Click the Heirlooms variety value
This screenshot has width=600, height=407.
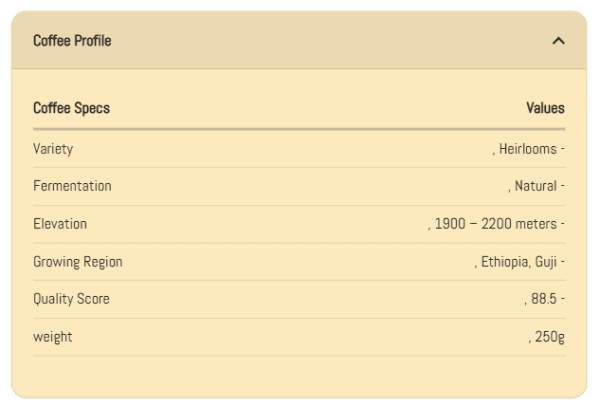coord(530,149)
